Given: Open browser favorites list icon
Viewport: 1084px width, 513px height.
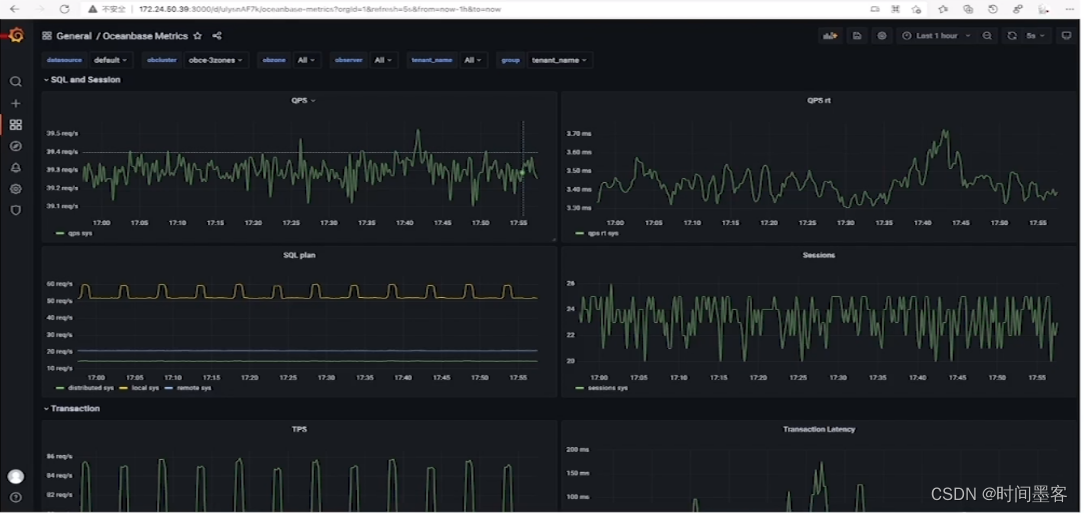Looking at the screenshot, I should (943, 9).
